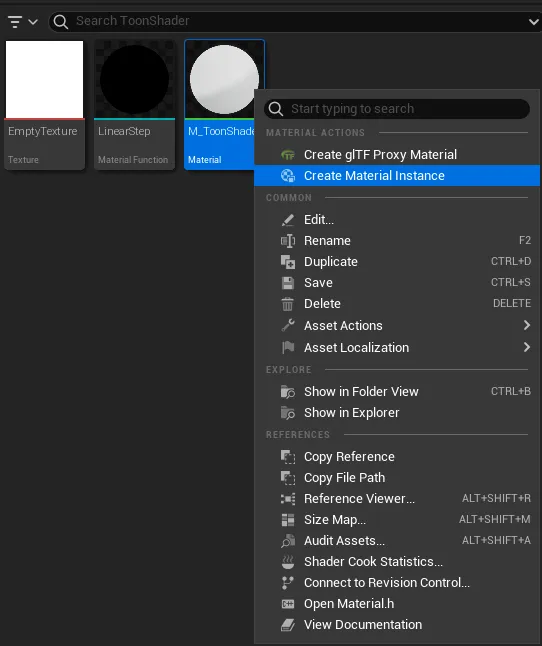Click the EmptyTexture asset name label
Screen dimensions: 542x646
pyautogui.click(x=42, y=131)
